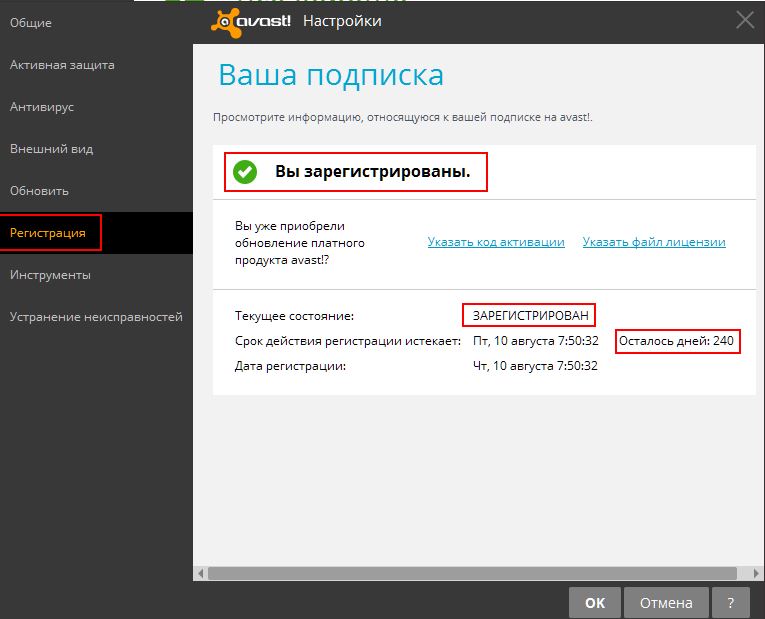Click registration date Чт, 10 августа 7:50:32
This screenshot has height=619, width=765.
(535, 366)
